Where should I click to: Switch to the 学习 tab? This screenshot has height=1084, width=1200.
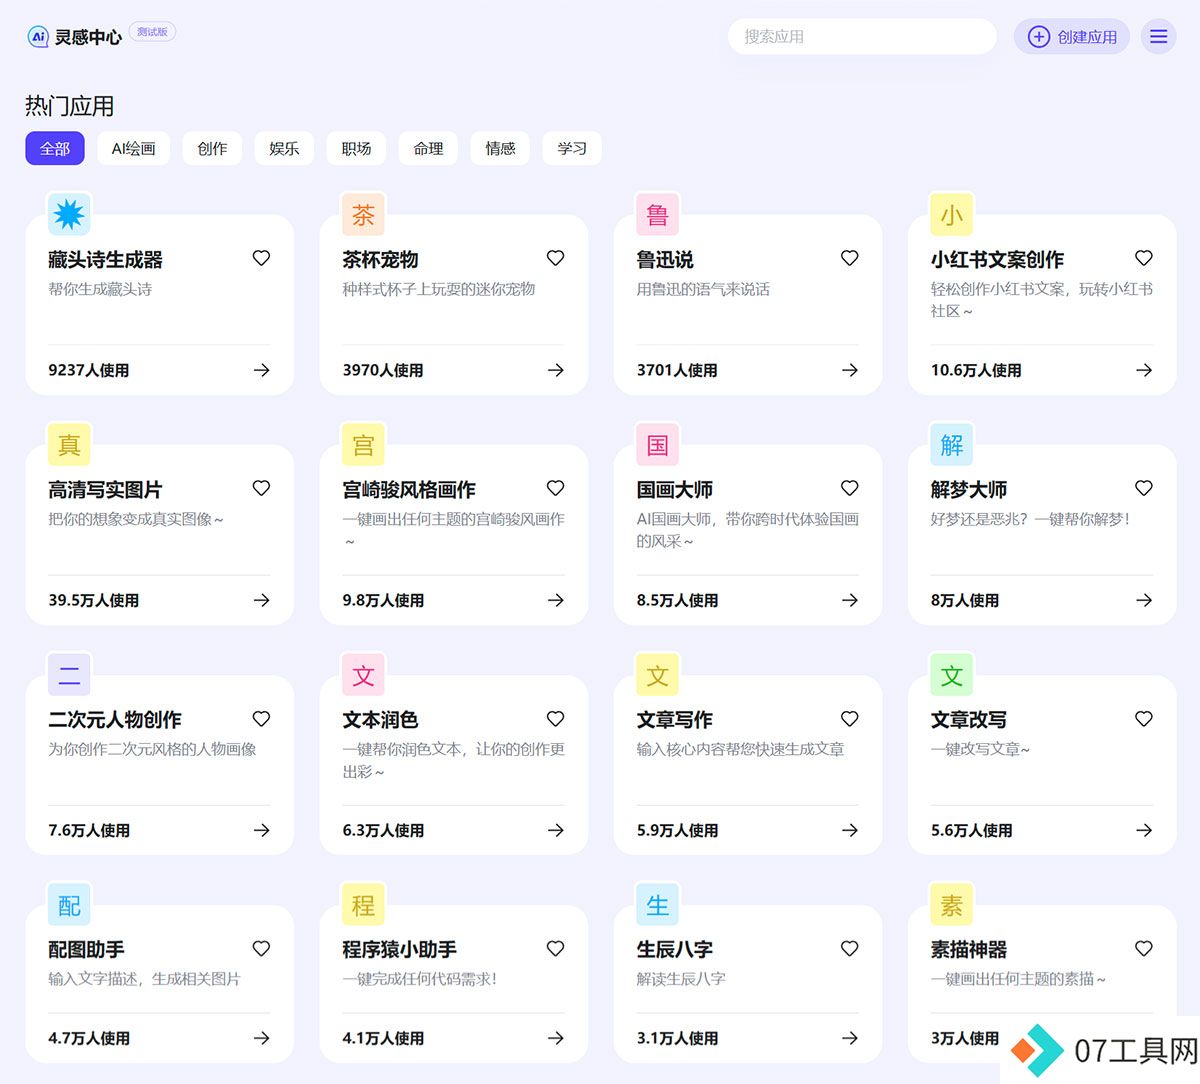coord(572,148)
